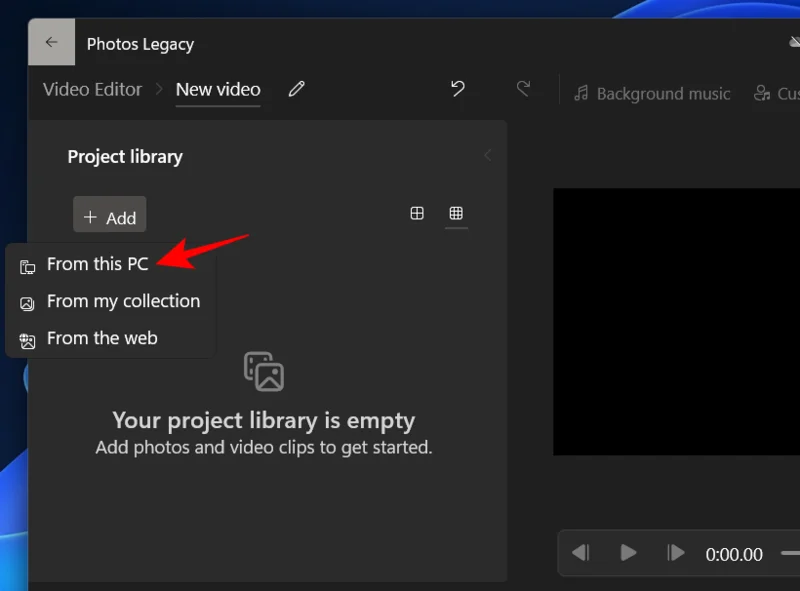Switch to compact grid view

click(x=456, y=213)
